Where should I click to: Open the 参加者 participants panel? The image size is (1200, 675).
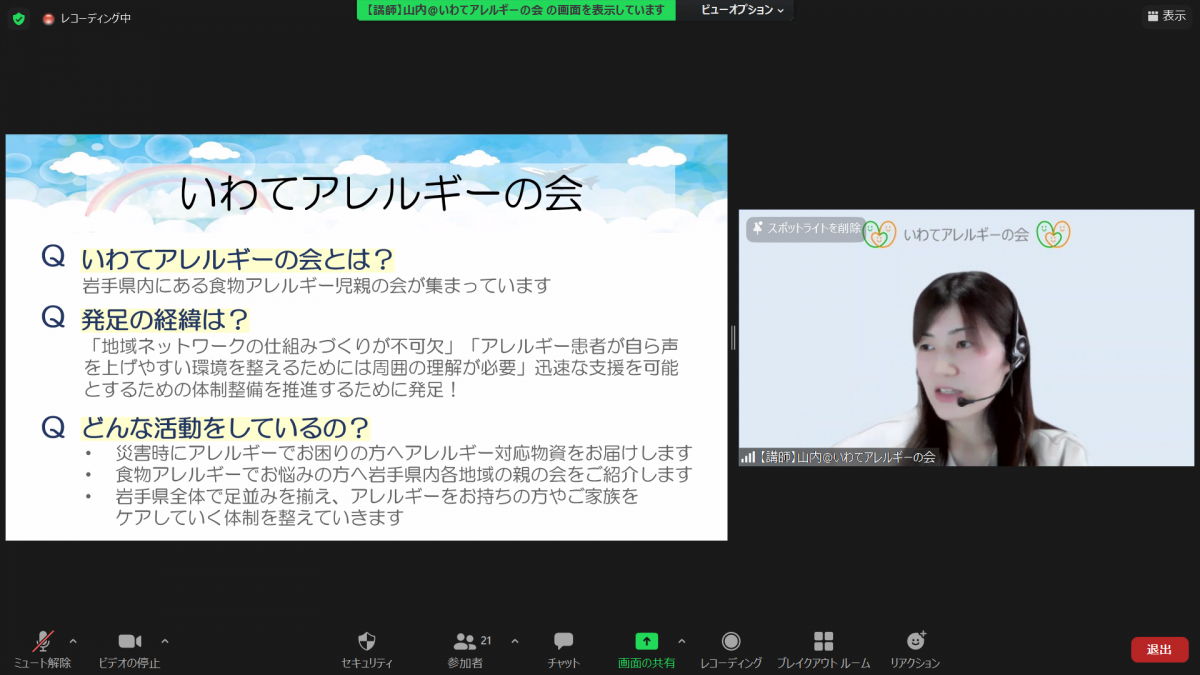(x=466, y=649)
